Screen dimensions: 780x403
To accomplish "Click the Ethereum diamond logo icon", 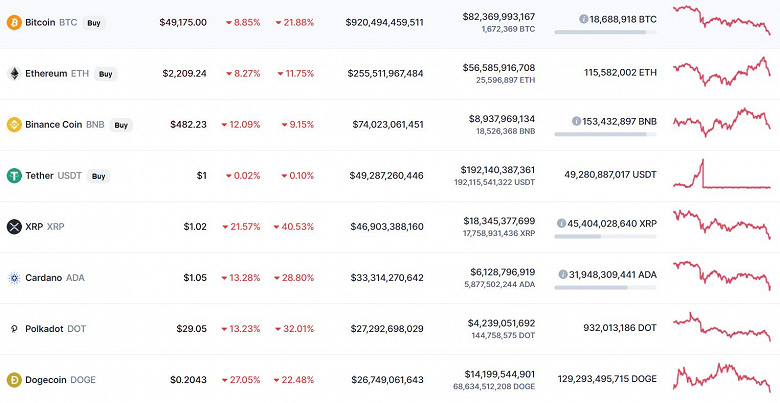I will click(14, 74).
